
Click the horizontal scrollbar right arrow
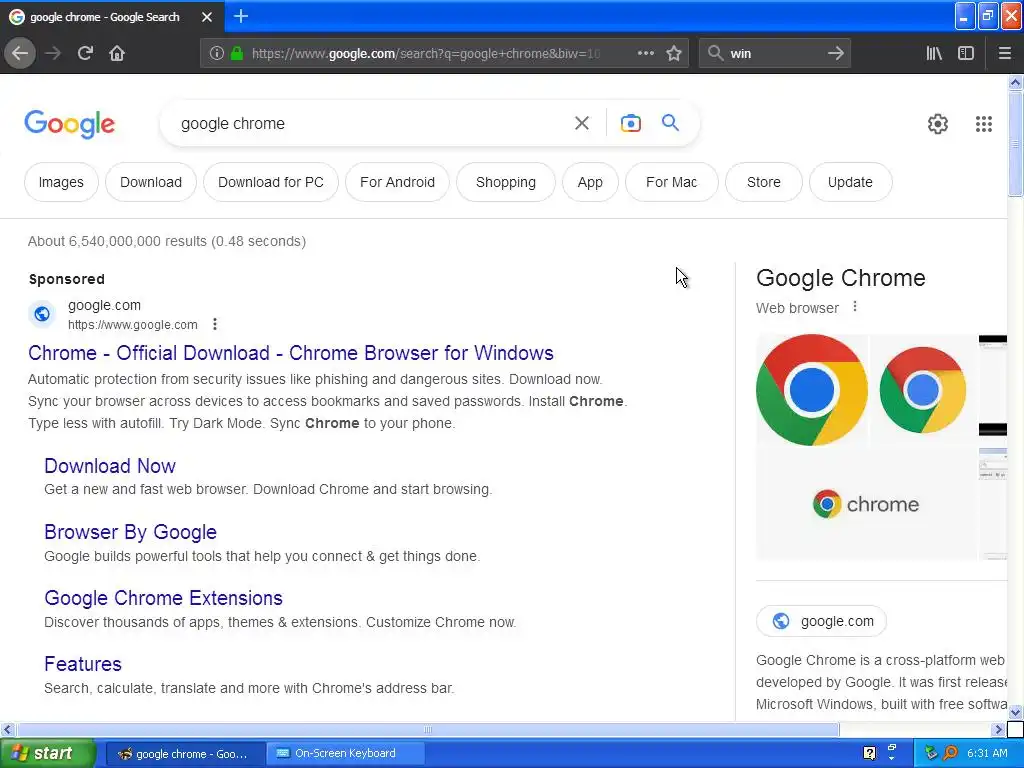click(998, 729)
